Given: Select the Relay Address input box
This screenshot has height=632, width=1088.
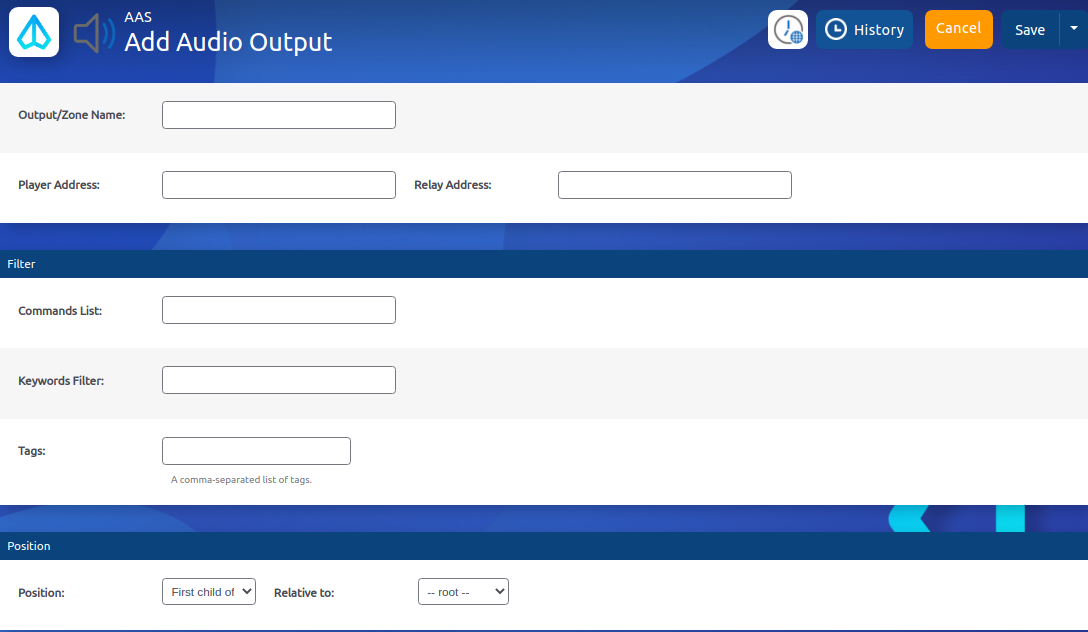Looking at the screenshot, I should point(674,185).
